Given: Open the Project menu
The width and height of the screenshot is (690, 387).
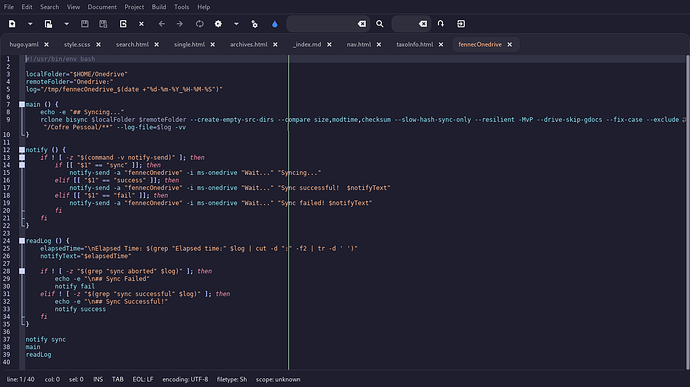Looking at the screenshot, I should coord(134,7).
